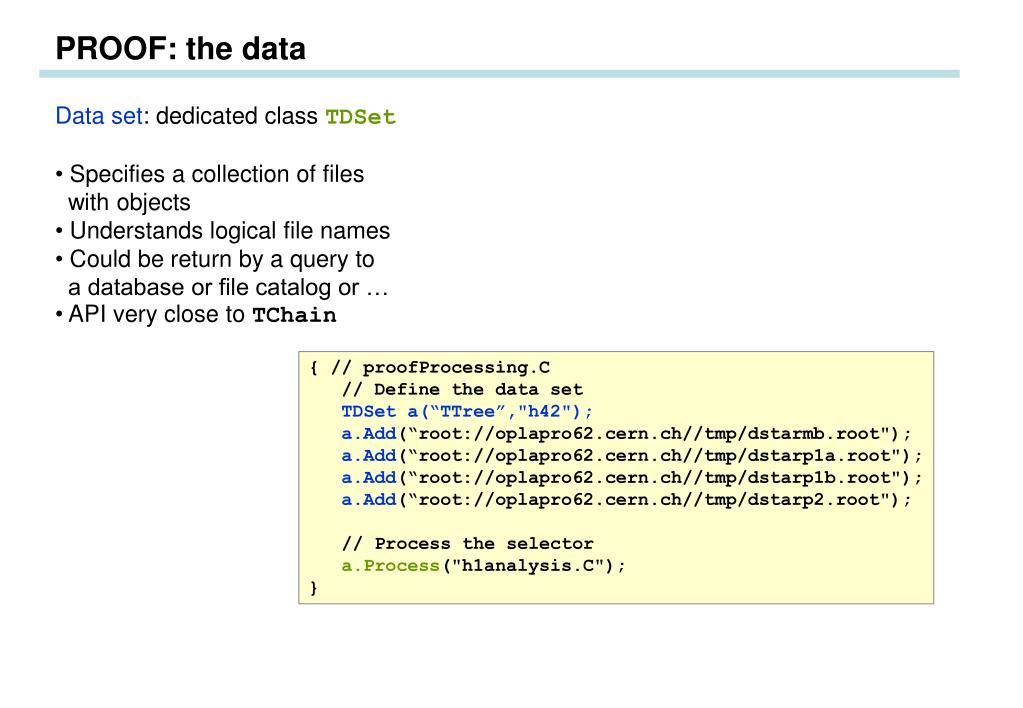Select the TDSet a("TTree","h42") code line
This screenshot has height=708, width=1023.
[x=467, y=412]
